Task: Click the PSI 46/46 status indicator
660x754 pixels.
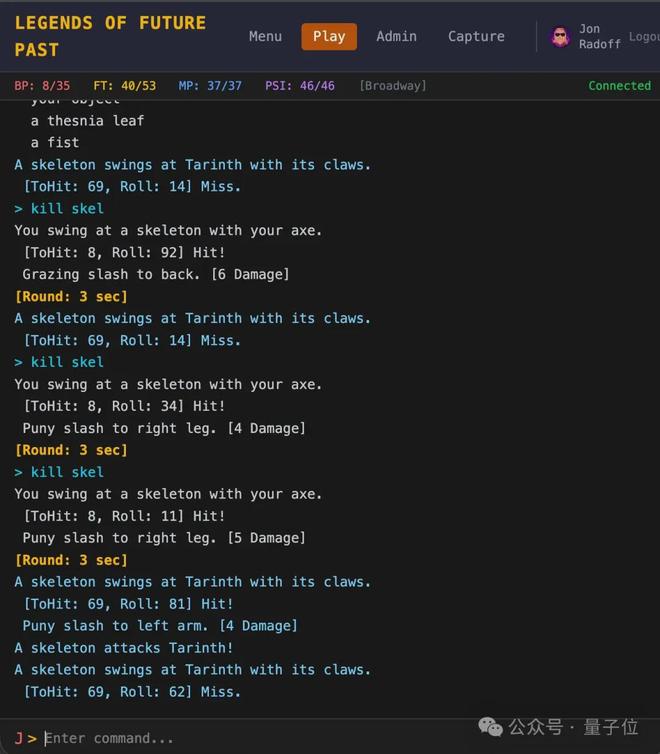Action: click(299, 86)
